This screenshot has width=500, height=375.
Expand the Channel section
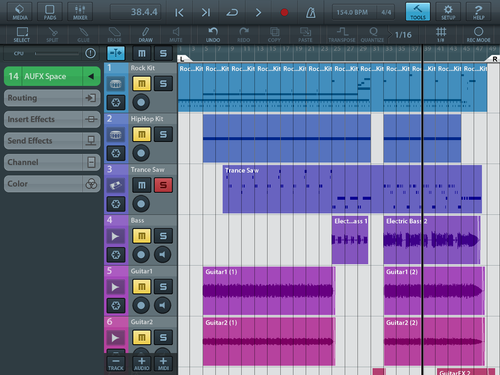click(52, 162)
